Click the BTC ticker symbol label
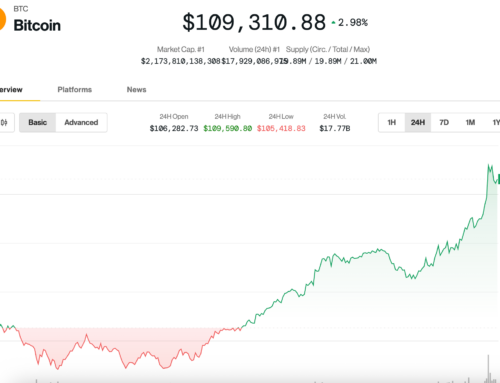This screenshot has width=500, height=383. point(21,9)
